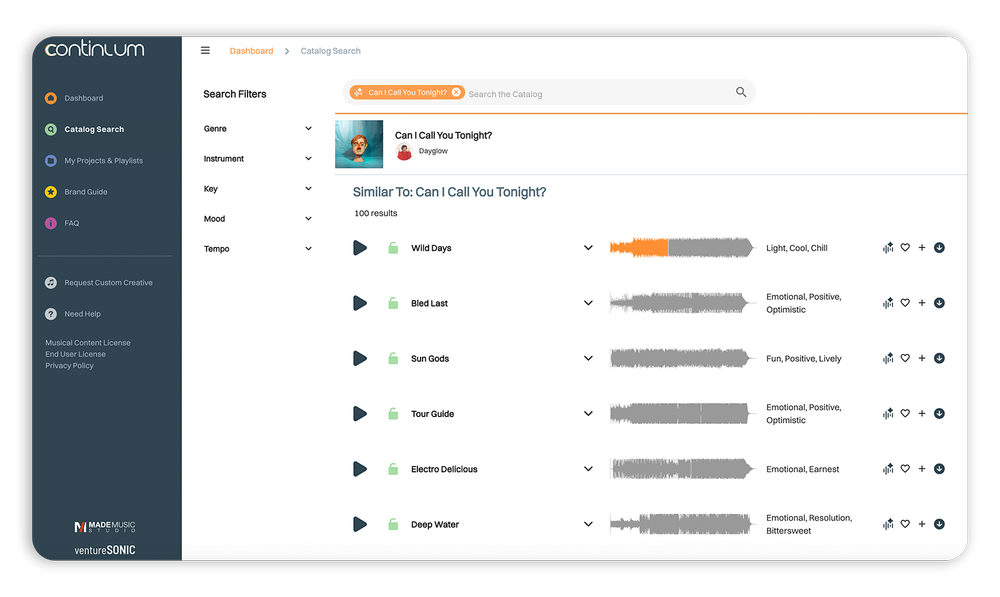The width and height of the screenshot is (1000, 597).
Task: Favorite Sun Gods with the heart
Action: pyautogui.click(x=905, y=358)
